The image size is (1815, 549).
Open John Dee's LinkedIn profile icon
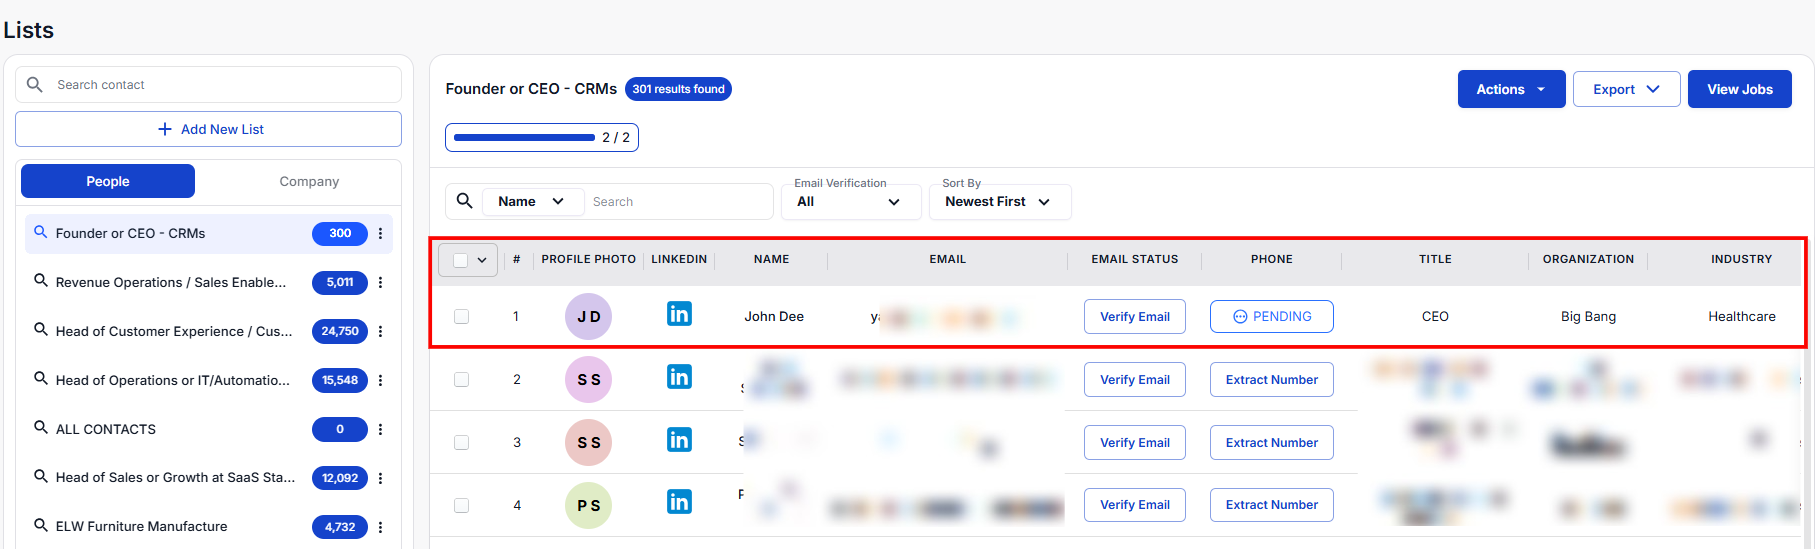(679, 314)
